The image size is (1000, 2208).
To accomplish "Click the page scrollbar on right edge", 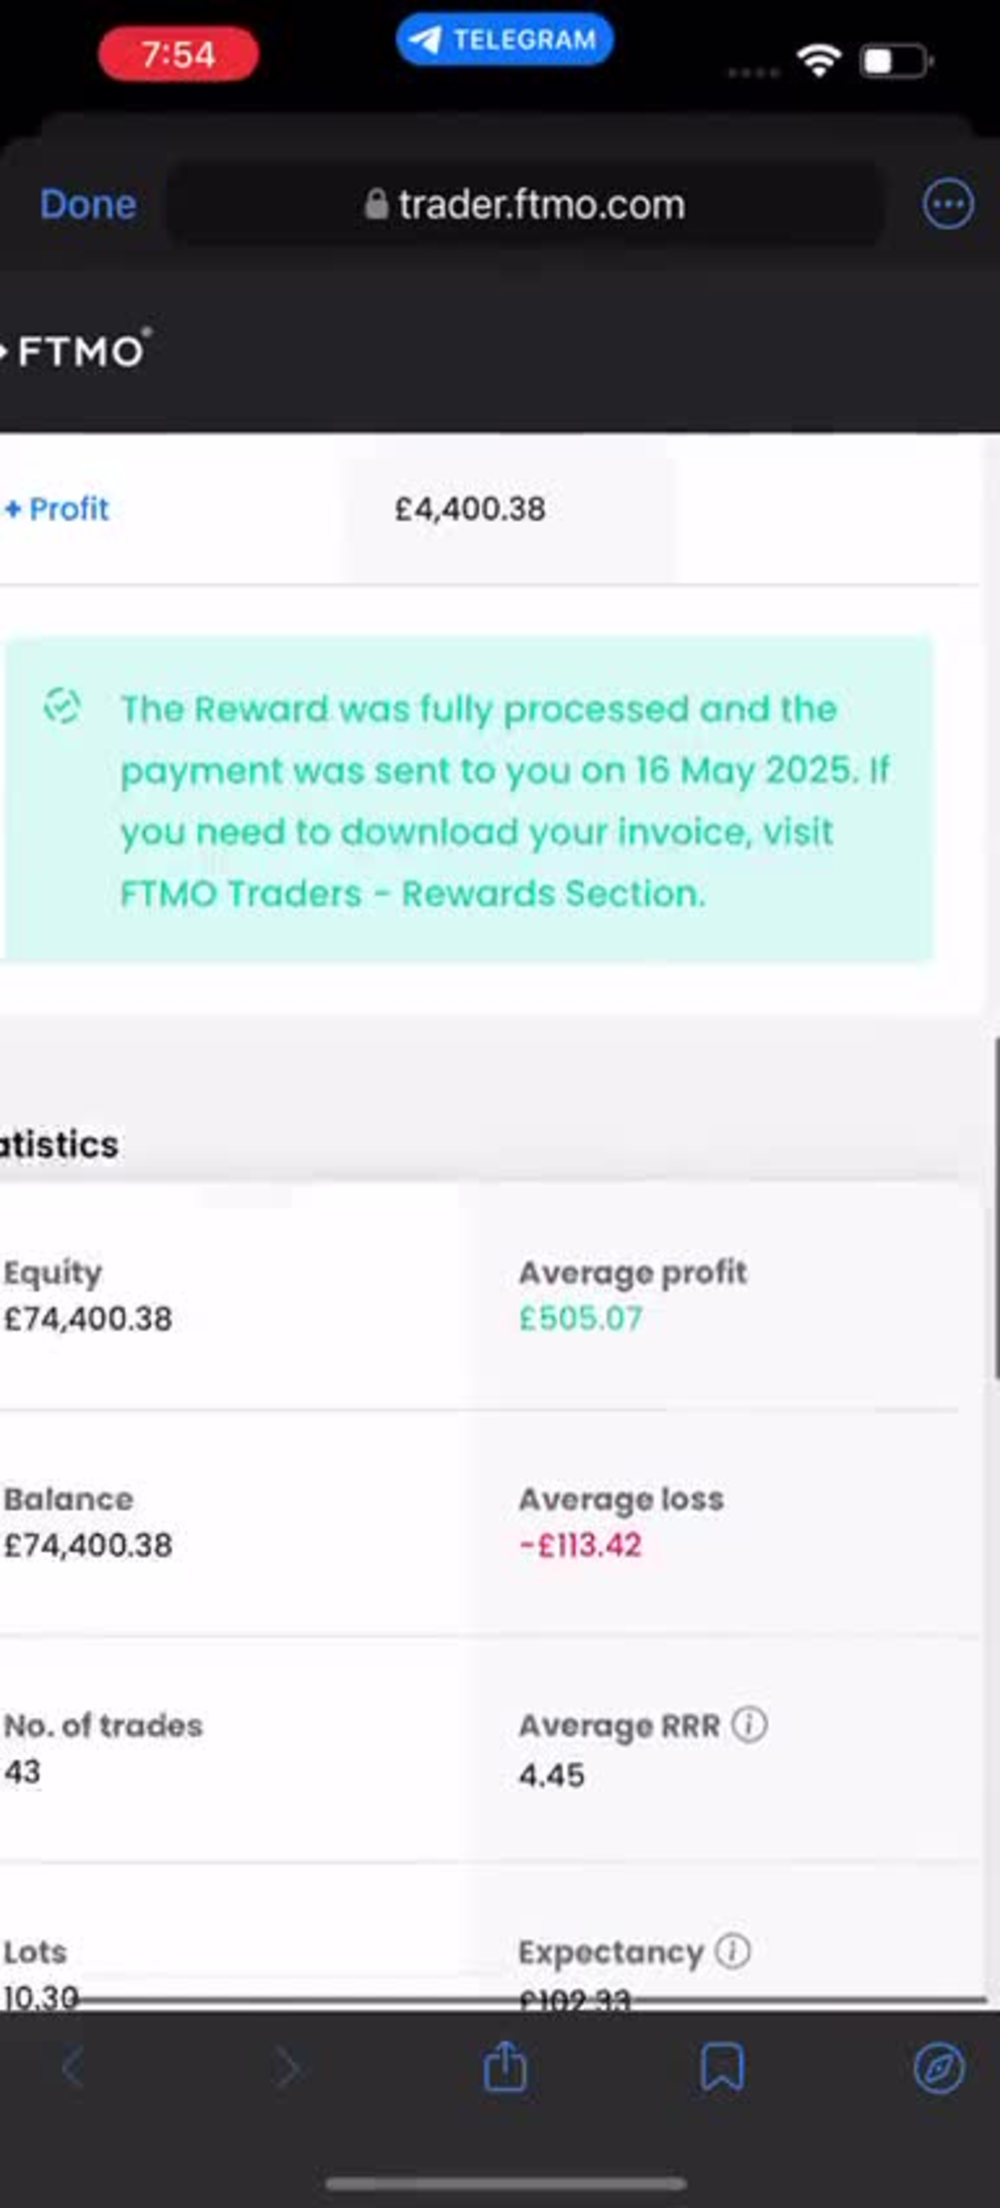I will [996, 1210].
